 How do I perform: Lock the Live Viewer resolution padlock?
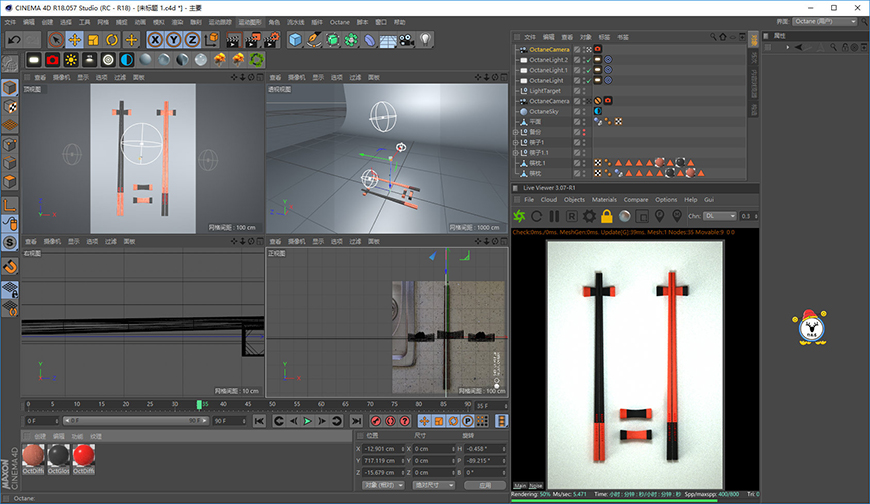(606, 216)
